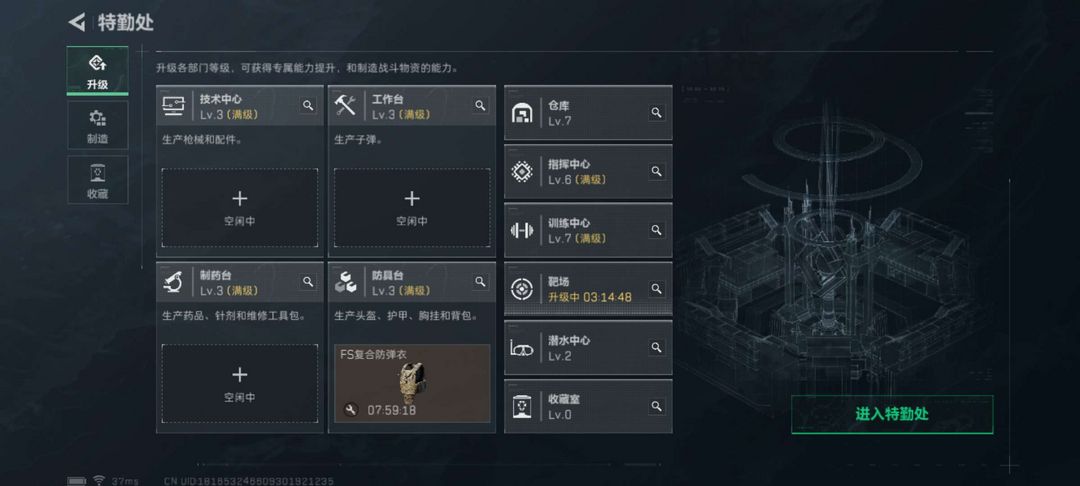This screenshot has width=1080, height=486.
Task: Open the magnifier icon on 收藏室
Action: point(656,406)
